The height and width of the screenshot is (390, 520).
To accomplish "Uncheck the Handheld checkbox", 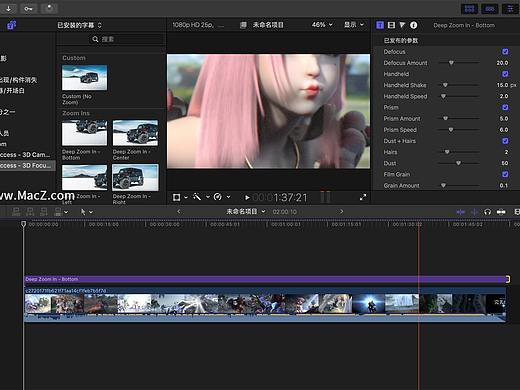I will pyautogui.click(x=505, y=74).
